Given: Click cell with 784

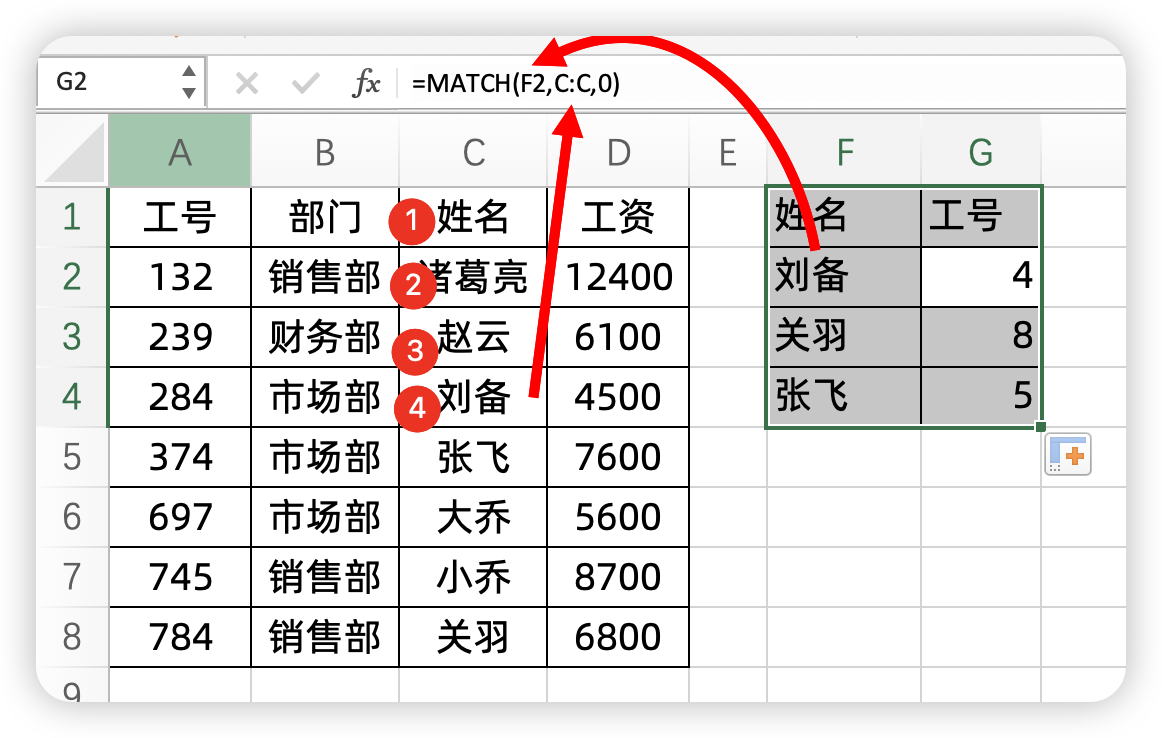Looking at the screenshot, I should coord(180,637).
